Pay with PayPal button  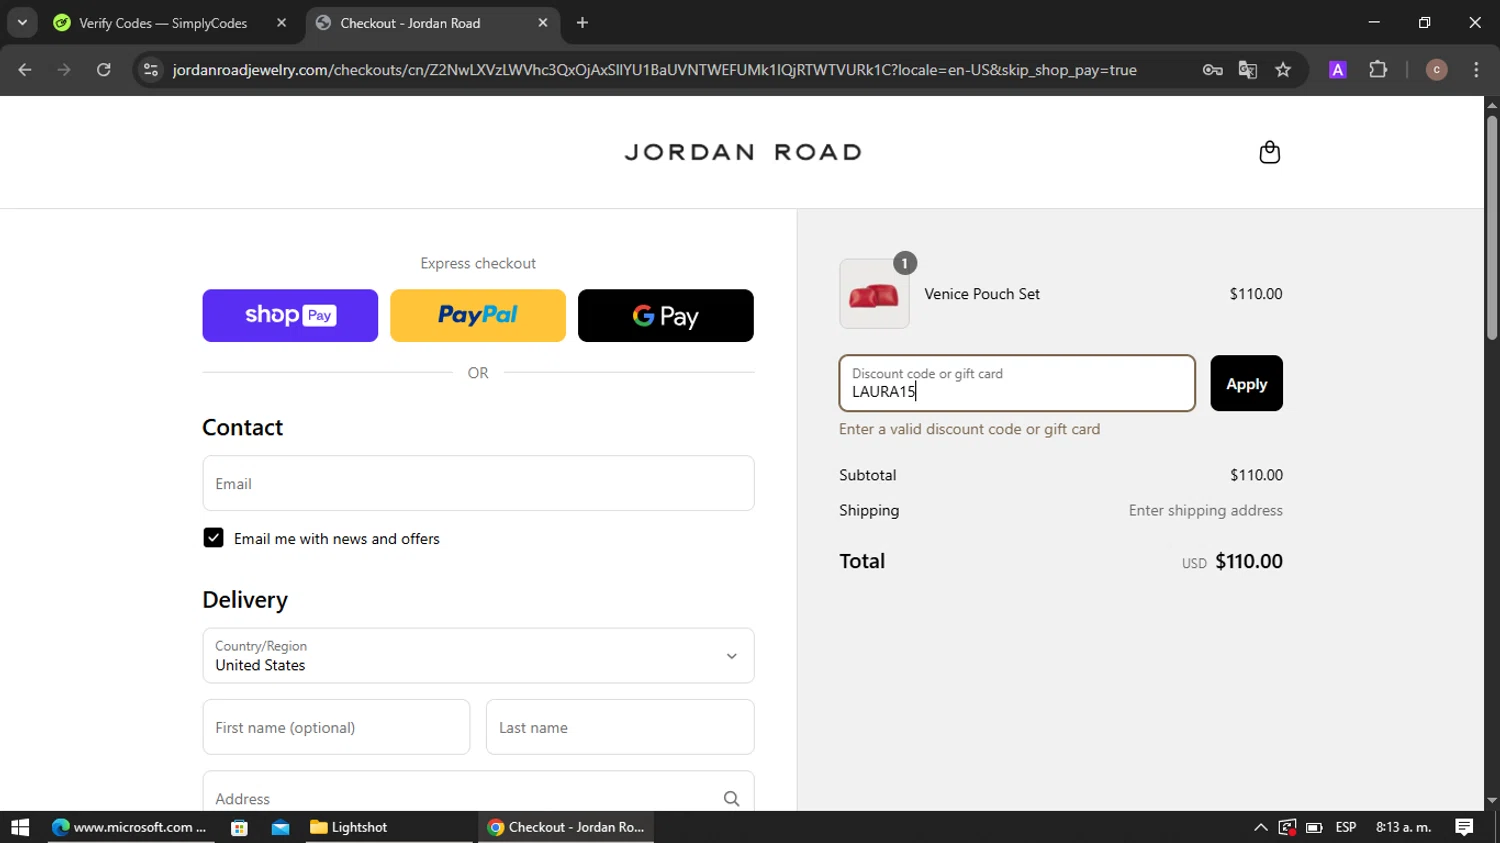478,316
